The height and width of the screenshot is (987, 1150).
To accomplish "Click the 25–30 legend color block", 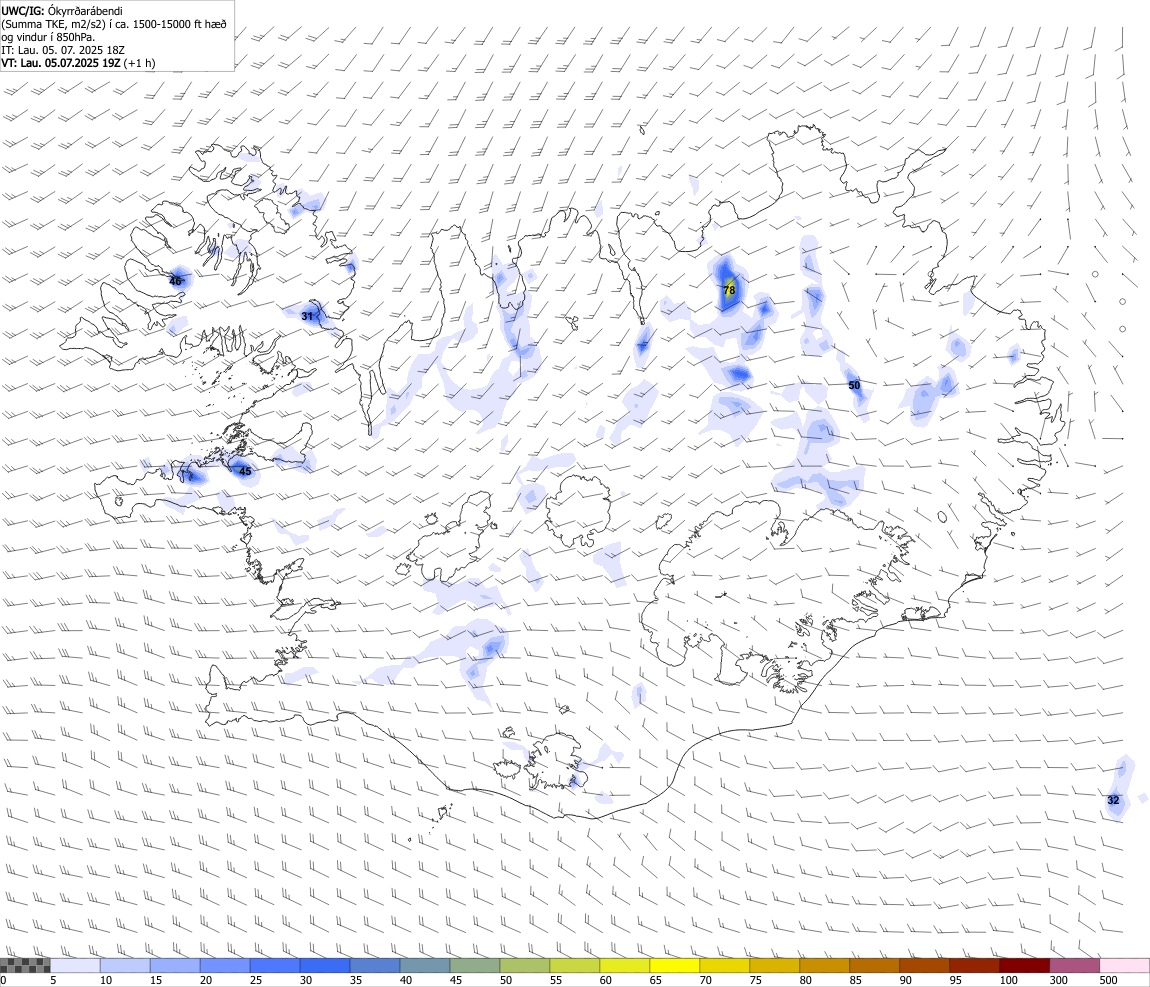I will point(274,965).
